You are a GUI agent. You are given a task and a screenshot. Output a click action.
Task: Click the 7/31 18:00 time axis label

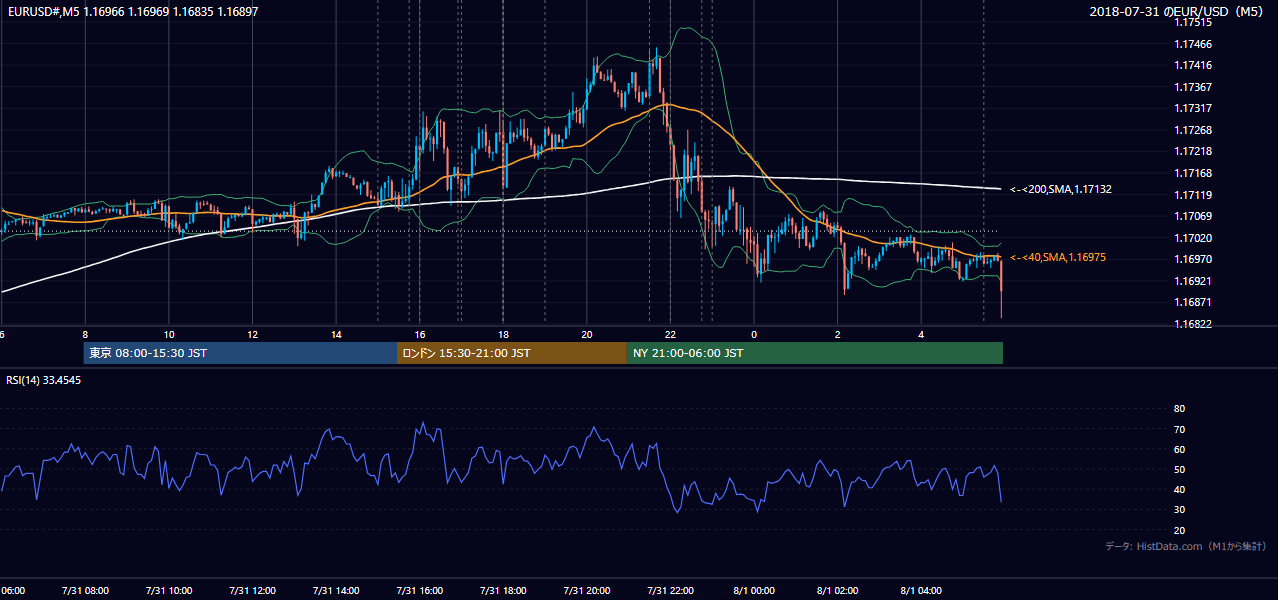(503, 591)
